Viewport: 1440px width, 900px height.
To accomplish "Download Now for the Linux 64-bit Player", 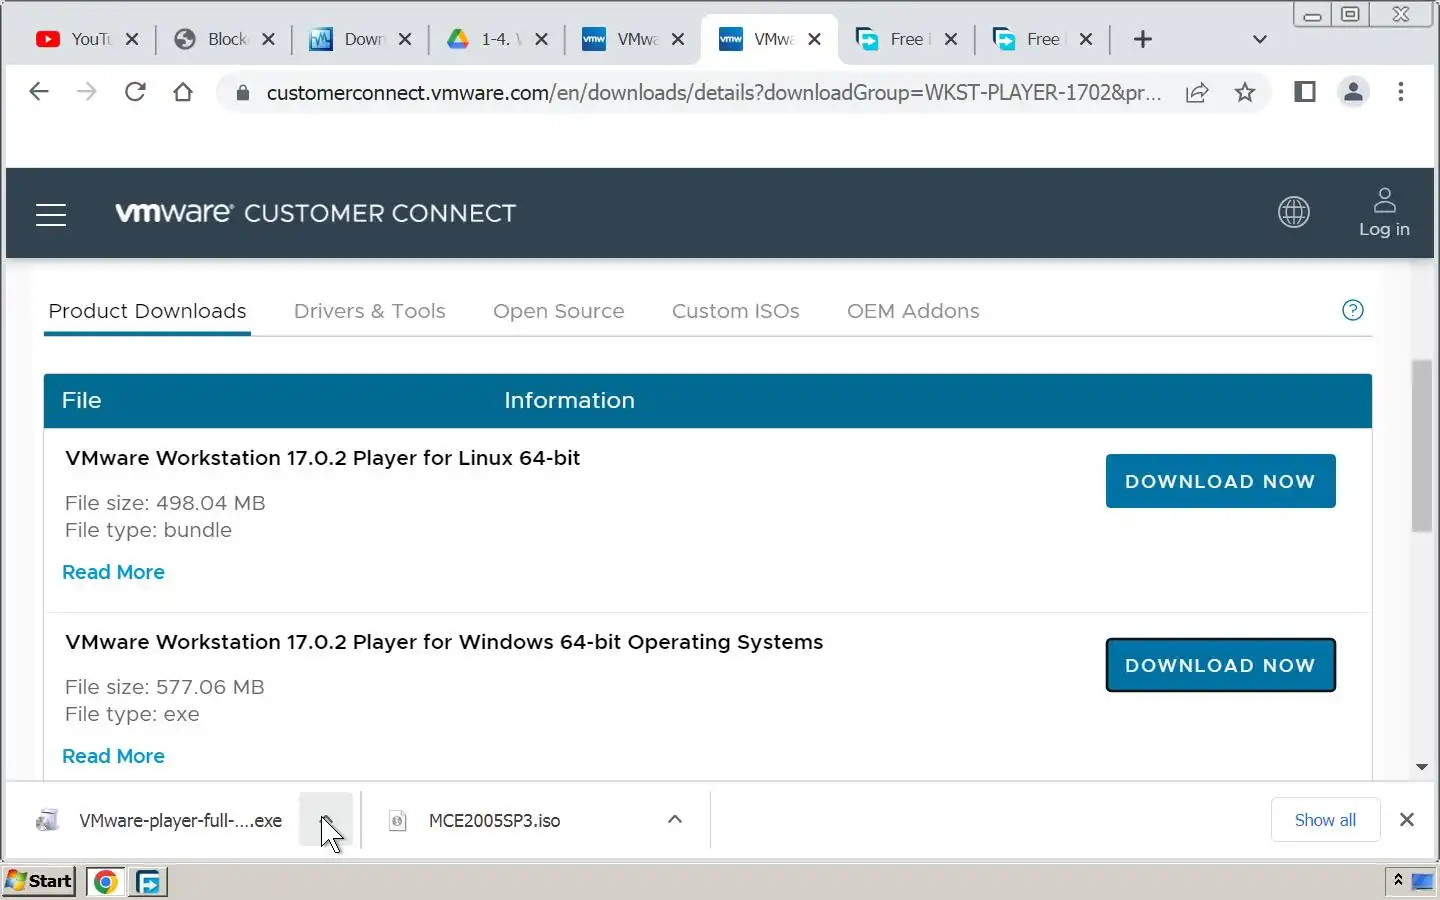I will [x=1220, y=481].
